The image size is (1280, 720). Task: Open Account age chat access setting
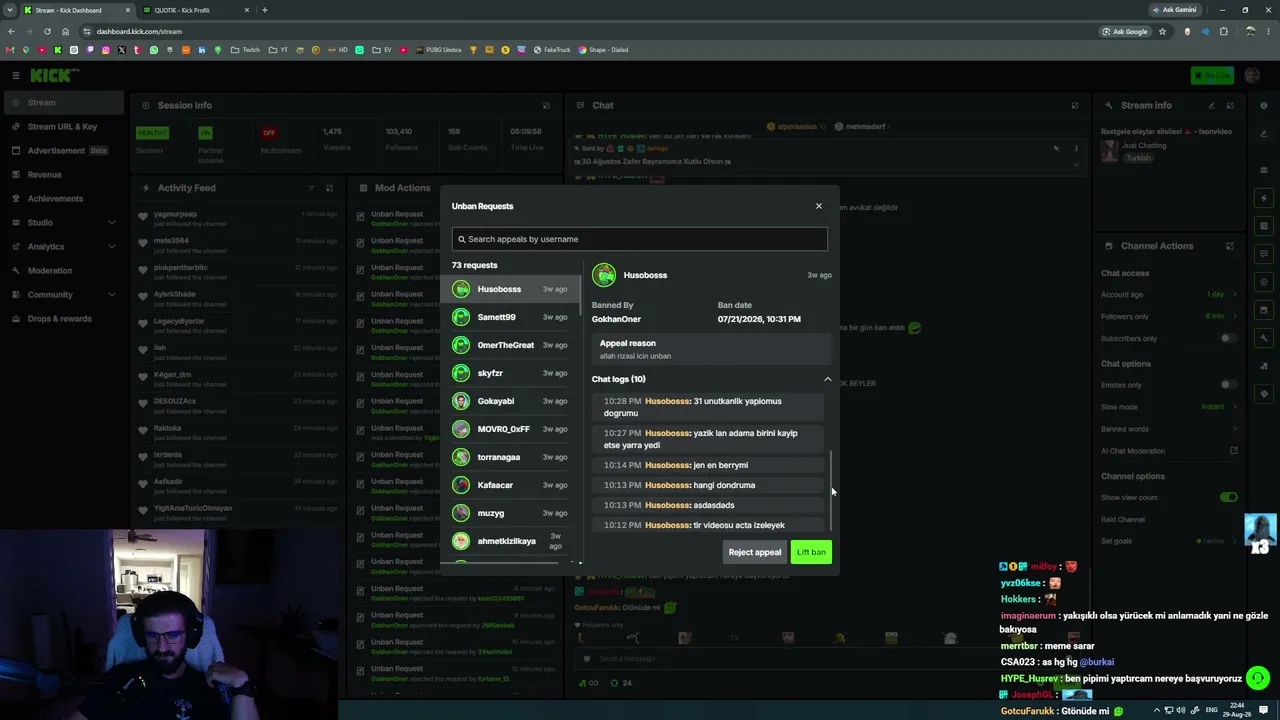click(x=1170, y=295)
